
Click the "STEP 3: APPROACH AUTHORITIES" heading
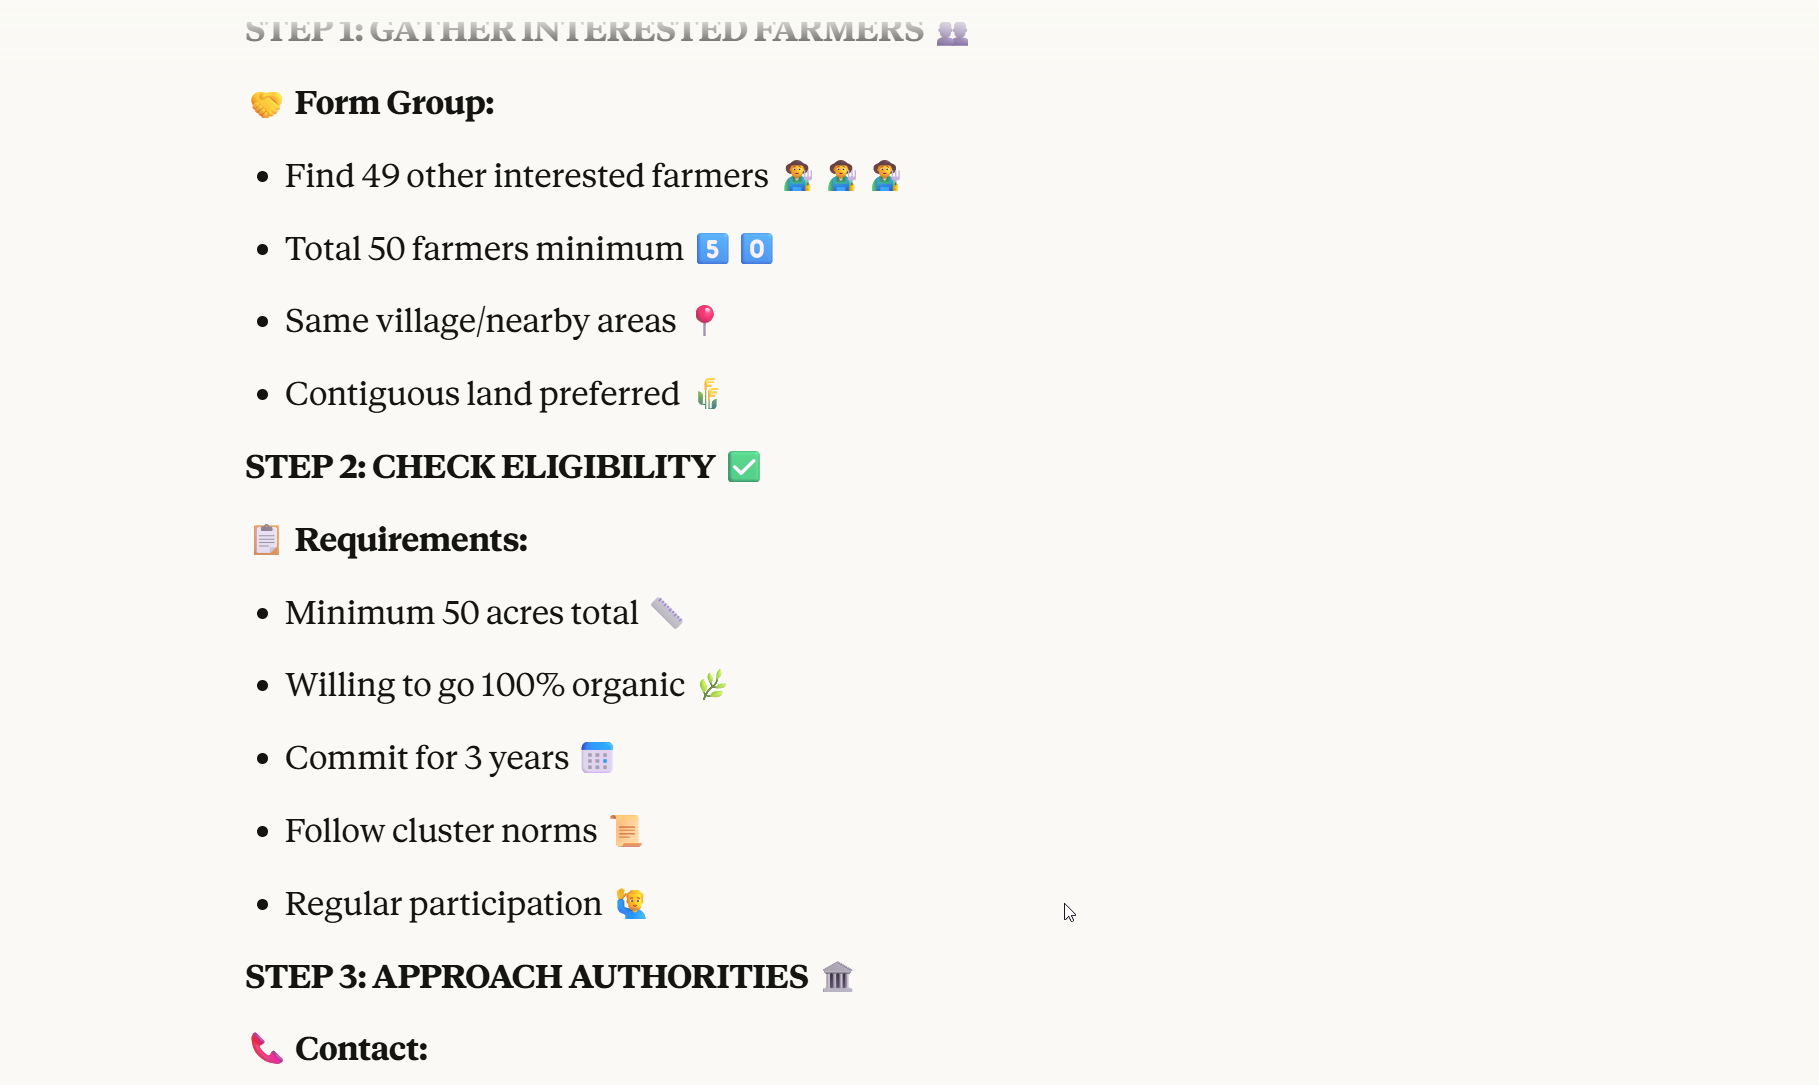[x=526, y=977]
